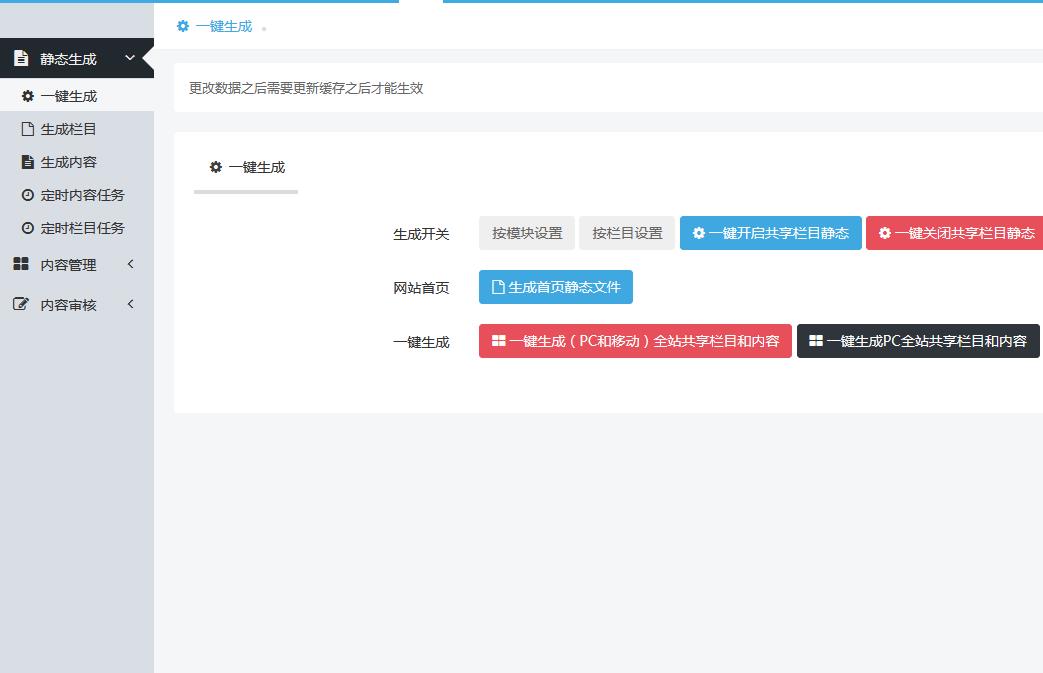Open 定时栏目任务 from the sidebar menu
This screenshot has height=673, width=1043.
tap(82, 228)
